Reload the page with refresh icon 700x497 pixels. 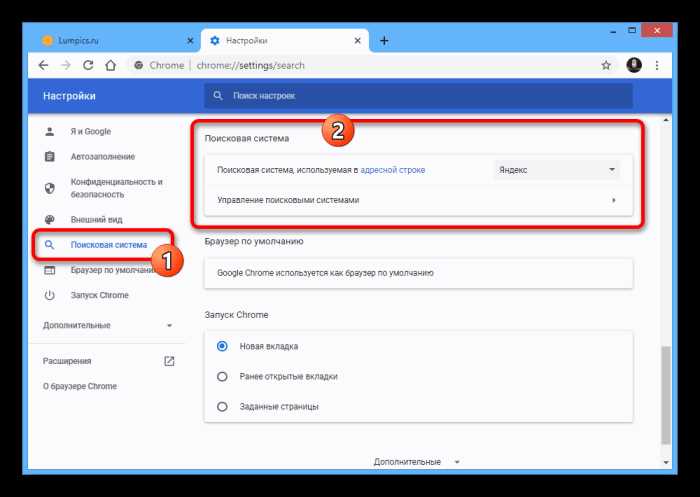click(88, 65)
